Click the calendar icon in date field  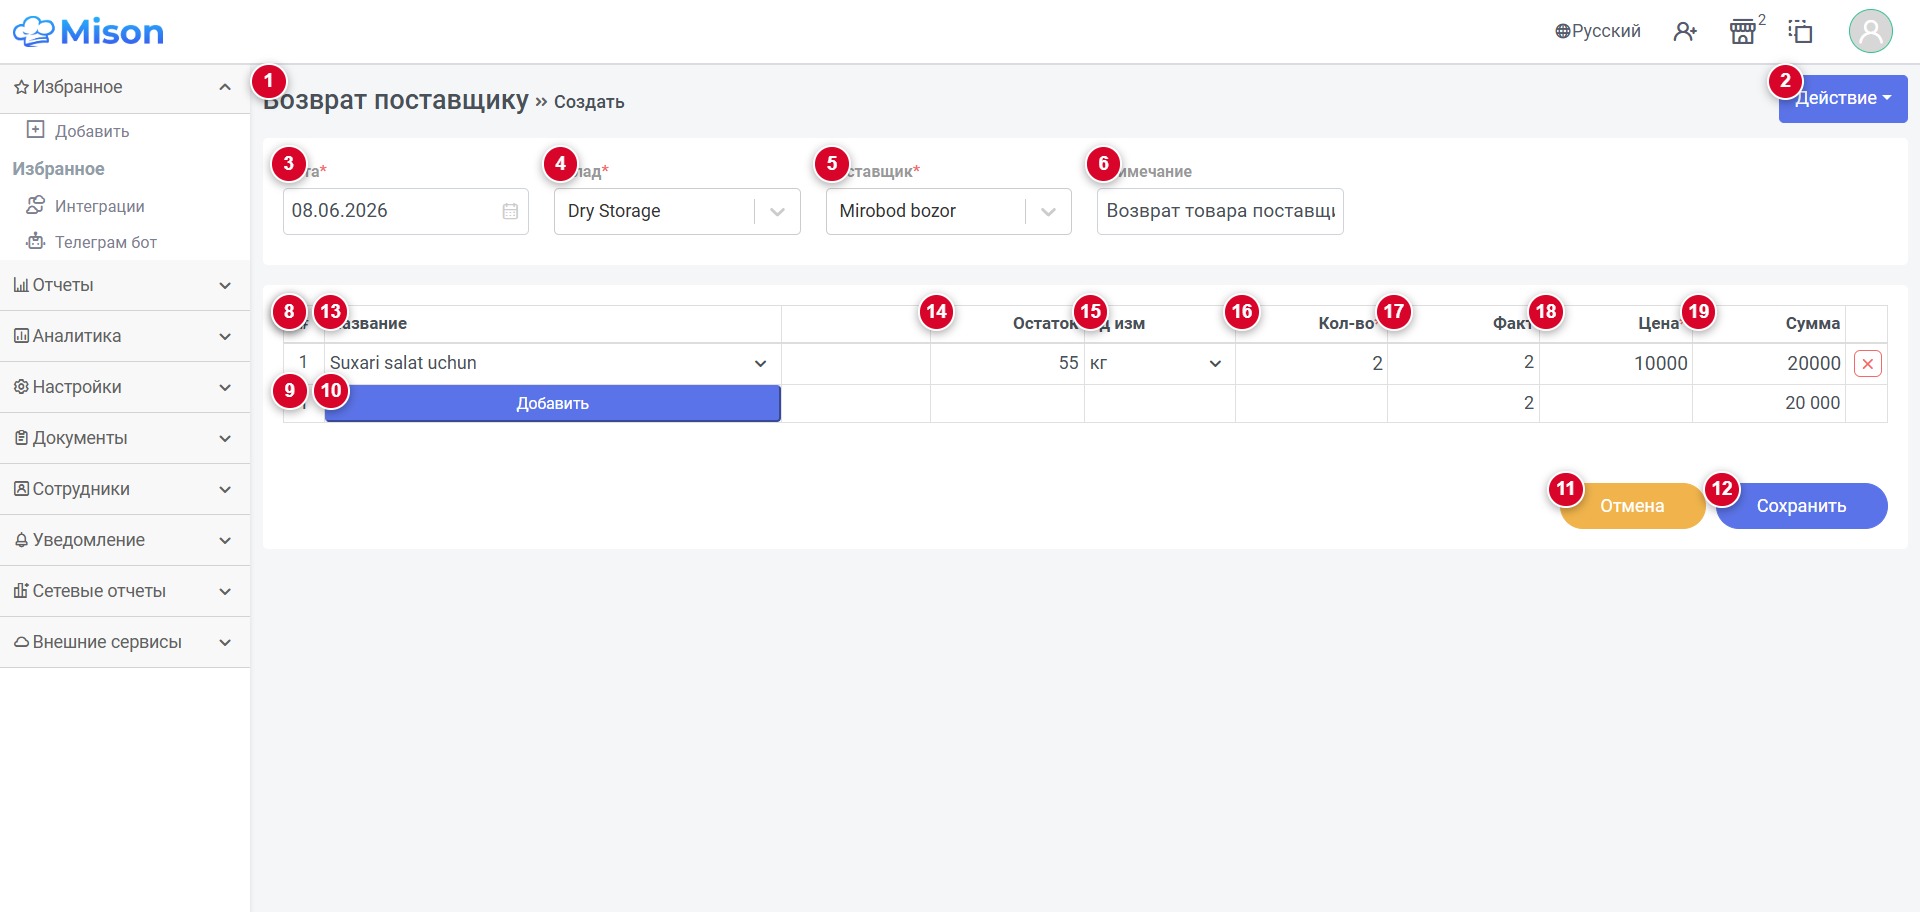510,211
